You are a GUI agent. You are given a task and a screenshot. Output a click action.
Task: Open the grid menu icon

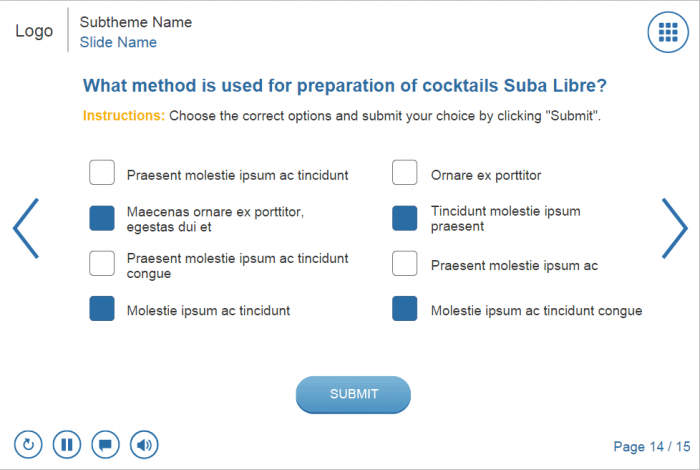tap(669, 32)
